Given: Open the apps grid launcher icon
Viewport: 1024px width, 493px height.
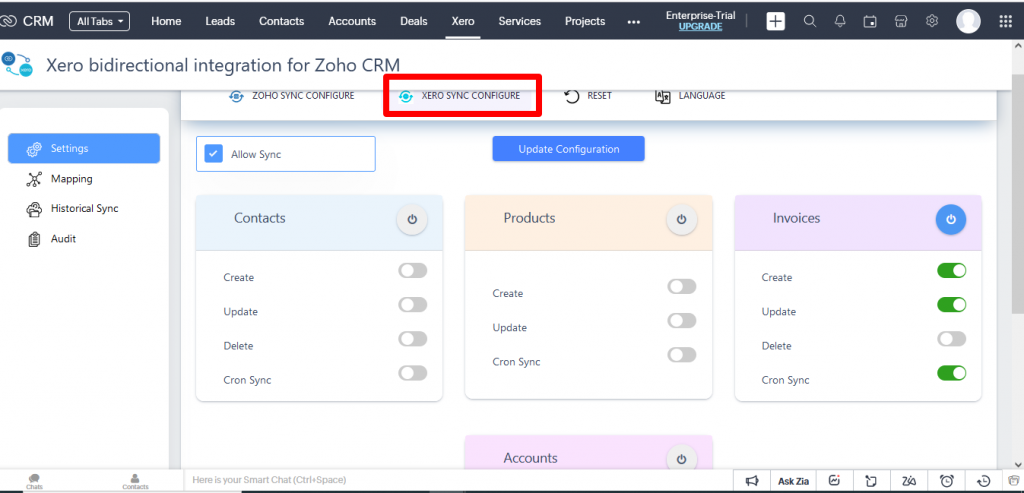Looking at the screenshot, I should coord(1006,22).
